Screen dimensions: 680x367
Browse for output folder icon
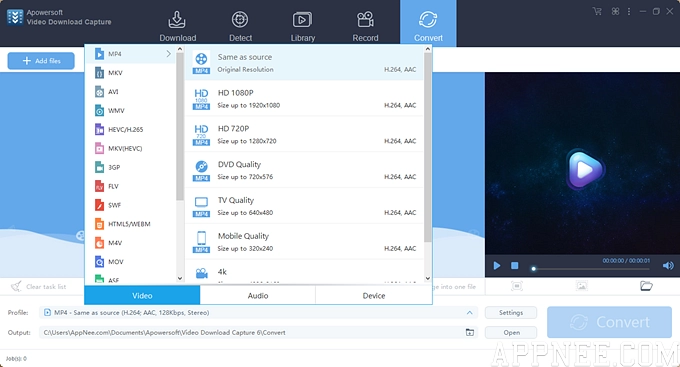click(470, 332)
